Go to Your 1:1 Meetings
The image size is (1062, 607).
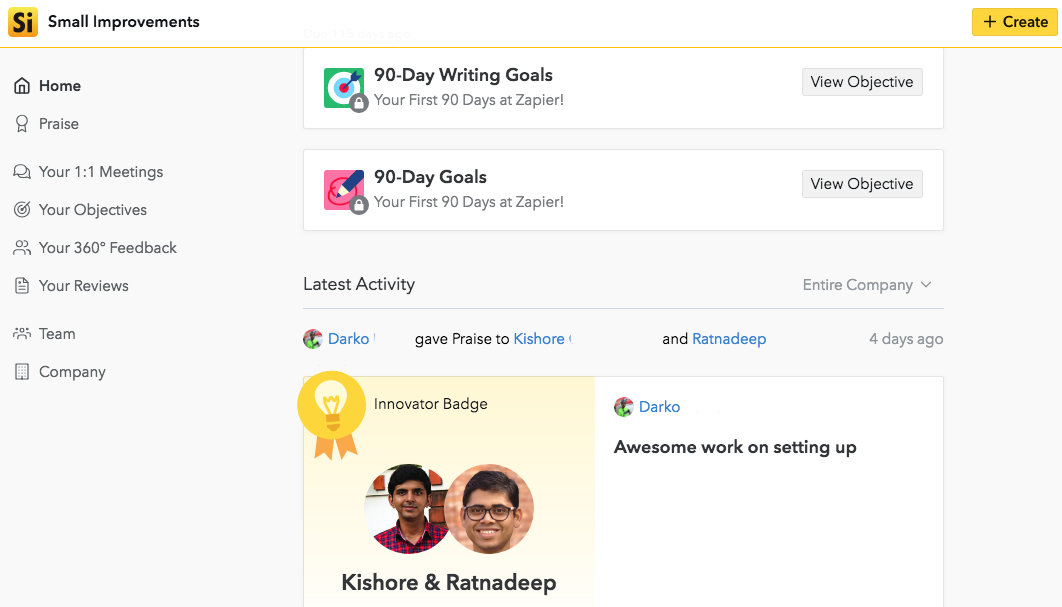(x=101, y=171)
